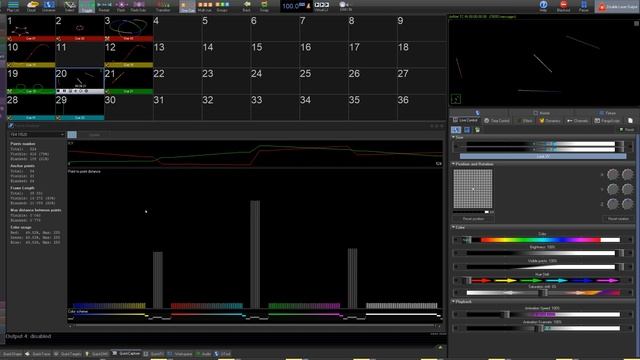Open the QuickTargets bottom tab
Screen dimensions: 640x360
[68, 354]
